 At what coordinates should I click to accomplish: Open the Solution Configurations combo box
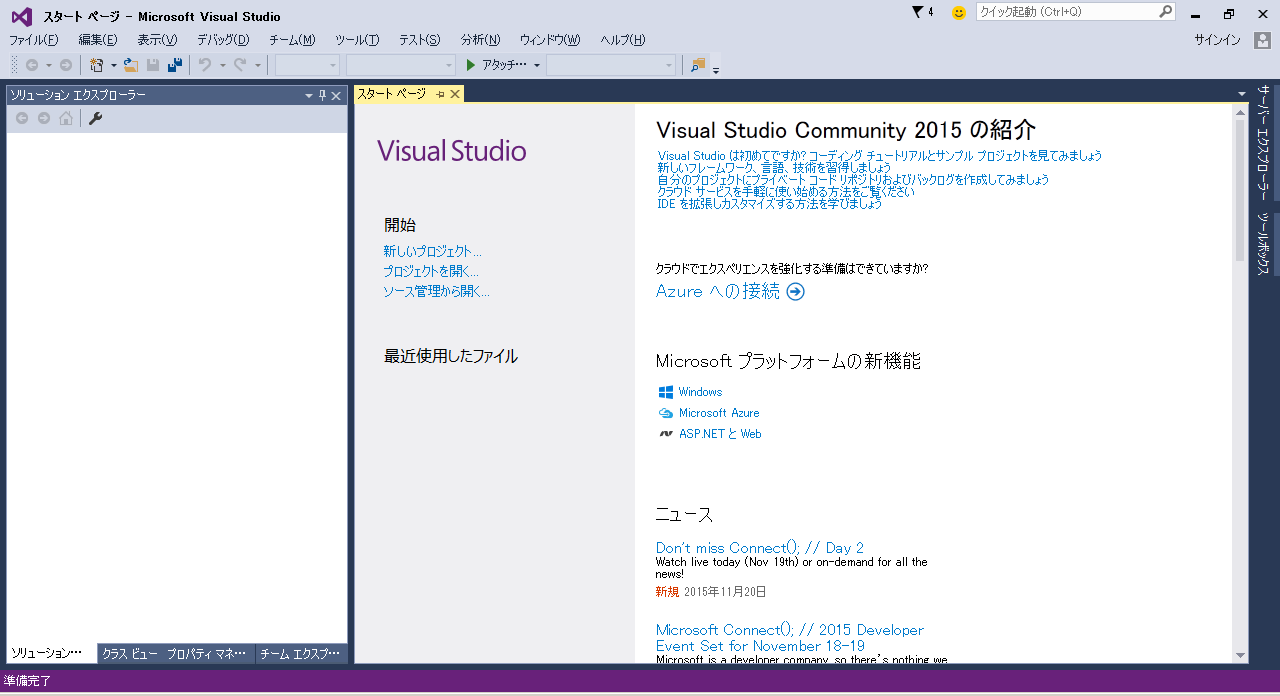[308, 65]
